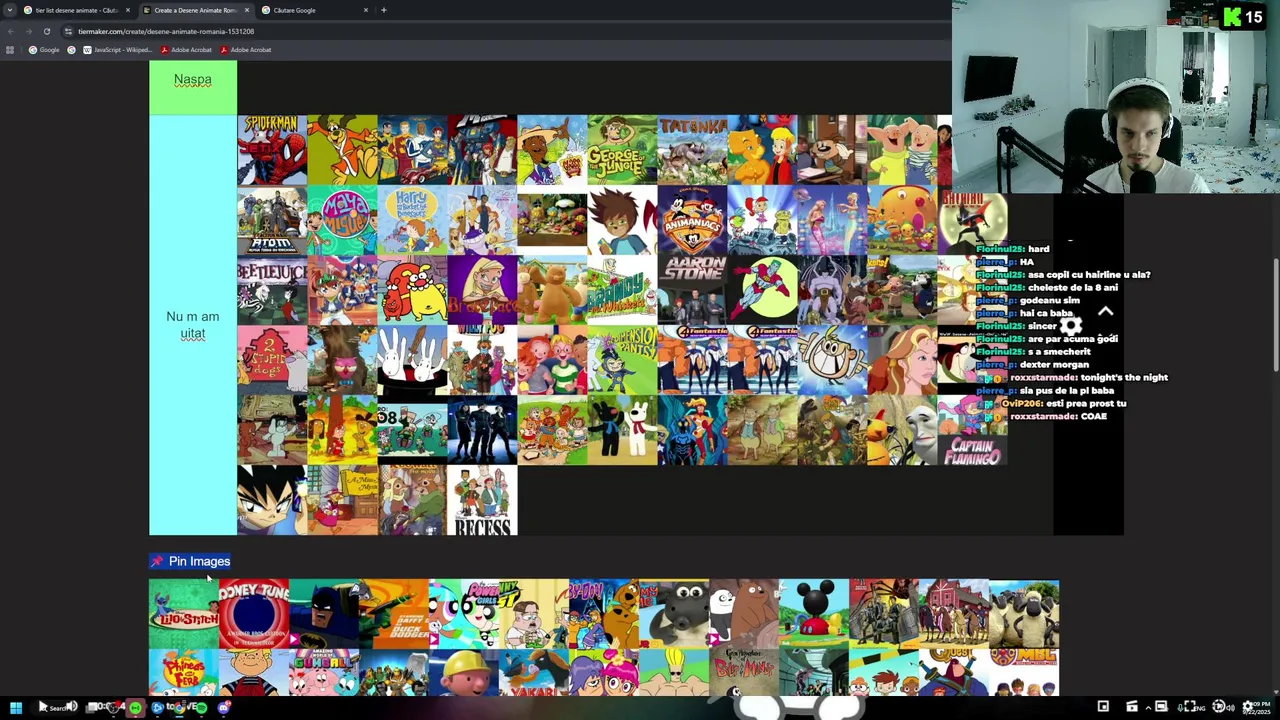The image size is (1280, 720).
Task: Pick the George of the Jungle tile
Action: tap(622, 150)
